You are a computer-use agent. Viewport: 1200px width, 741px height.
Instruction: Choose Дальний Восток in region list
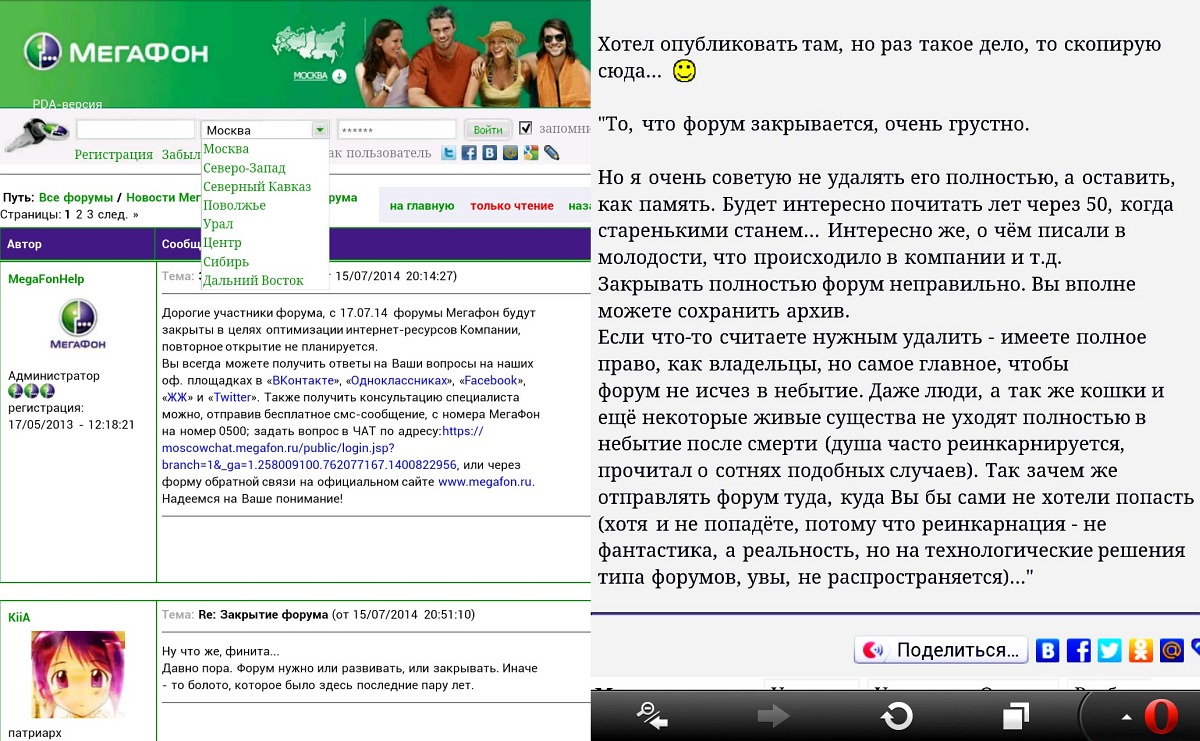[x=253, y=280]
